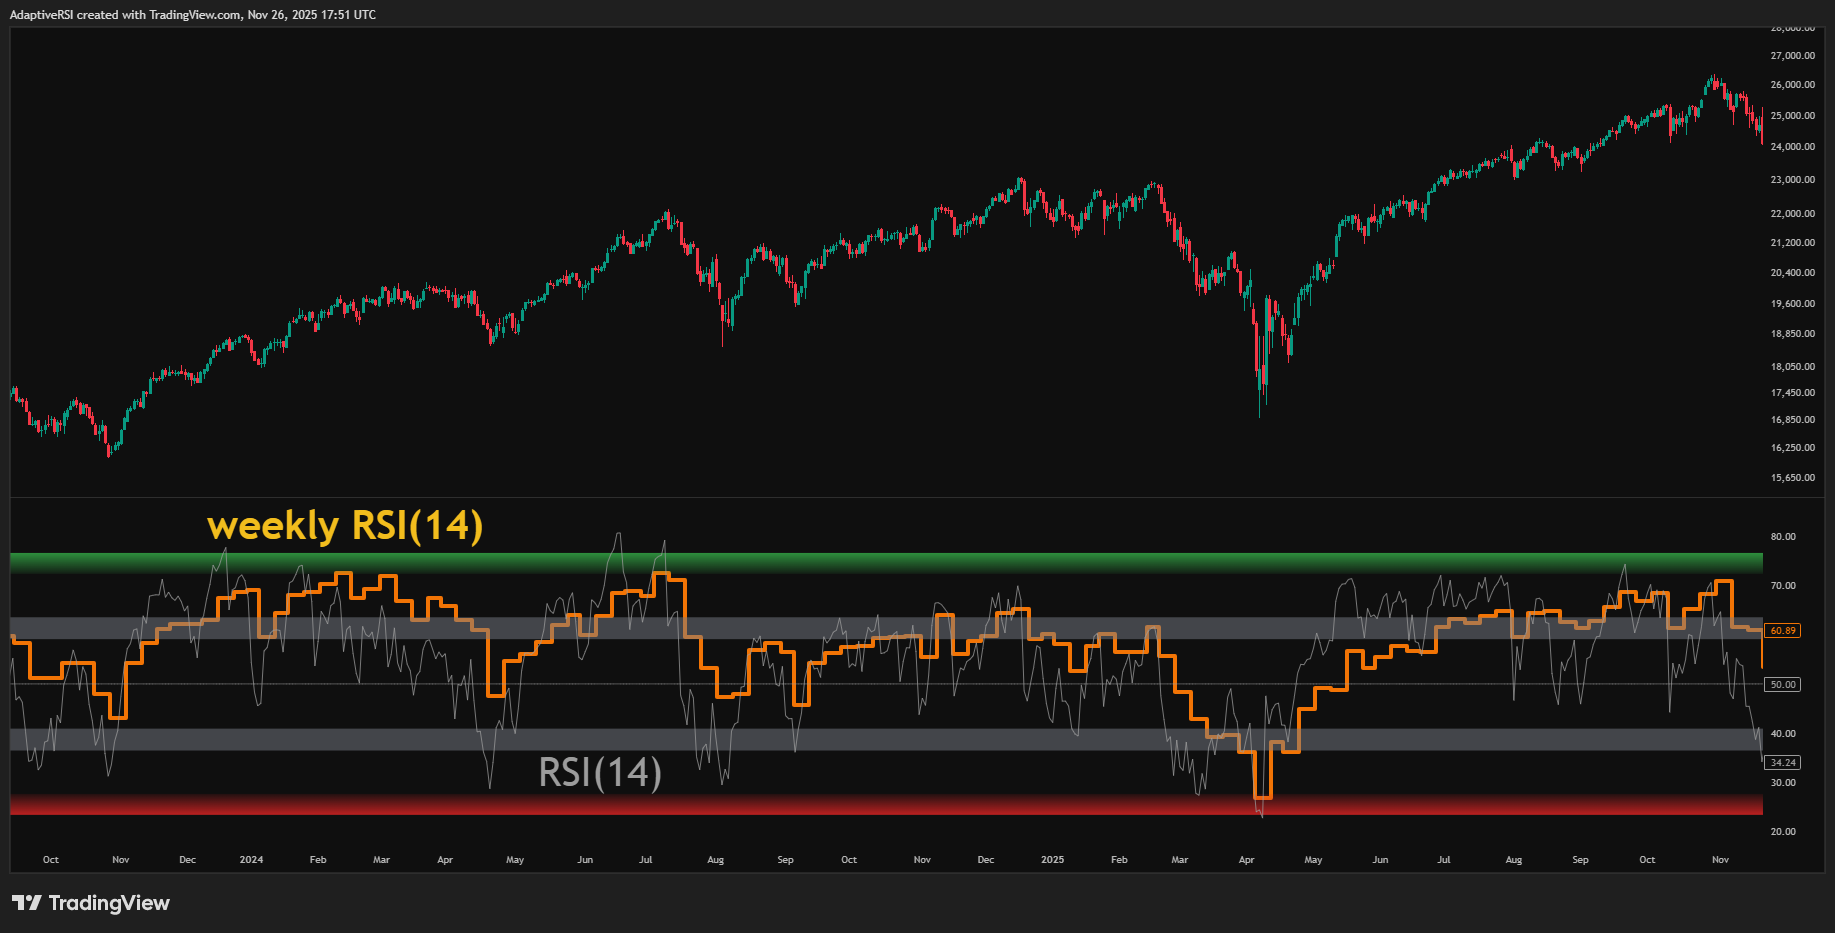Viewport: 1835px width, 933px height.
Task: Click the 17,450.00 price axis label
Action: click(1792, 393)
